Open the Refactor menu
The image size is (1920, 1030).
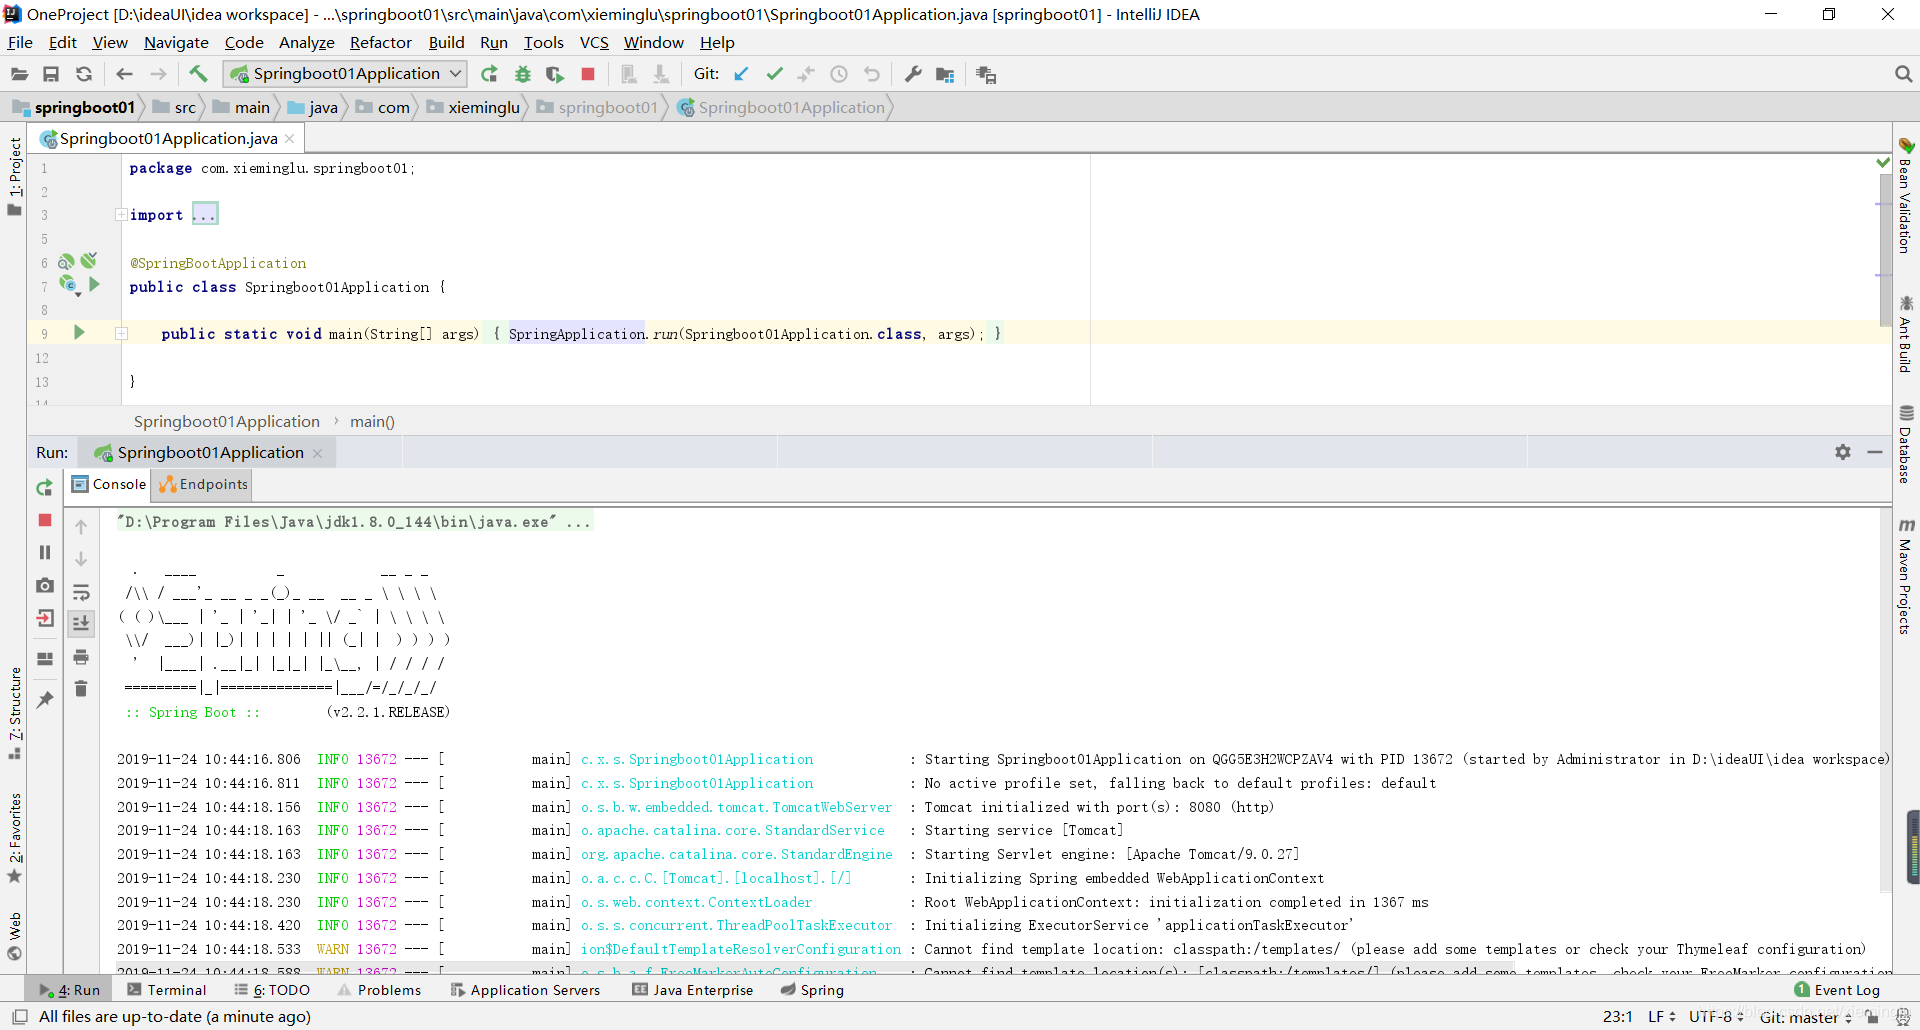[380, 43]
